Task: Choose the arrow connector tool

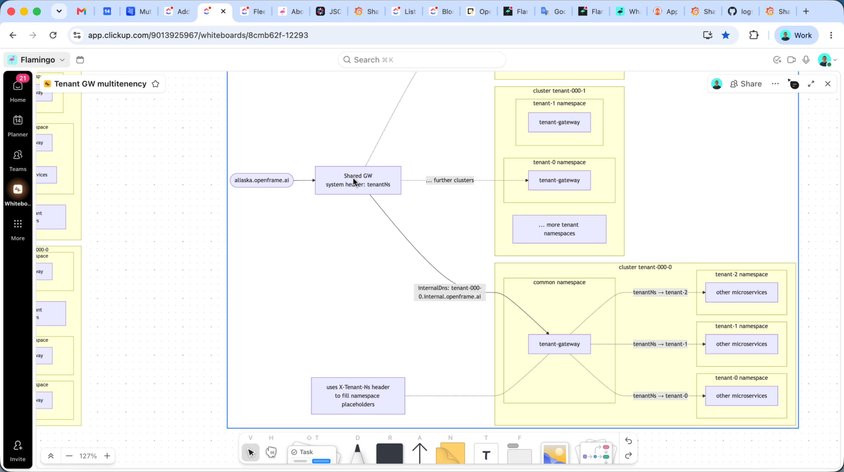Action: pos(419,453)
